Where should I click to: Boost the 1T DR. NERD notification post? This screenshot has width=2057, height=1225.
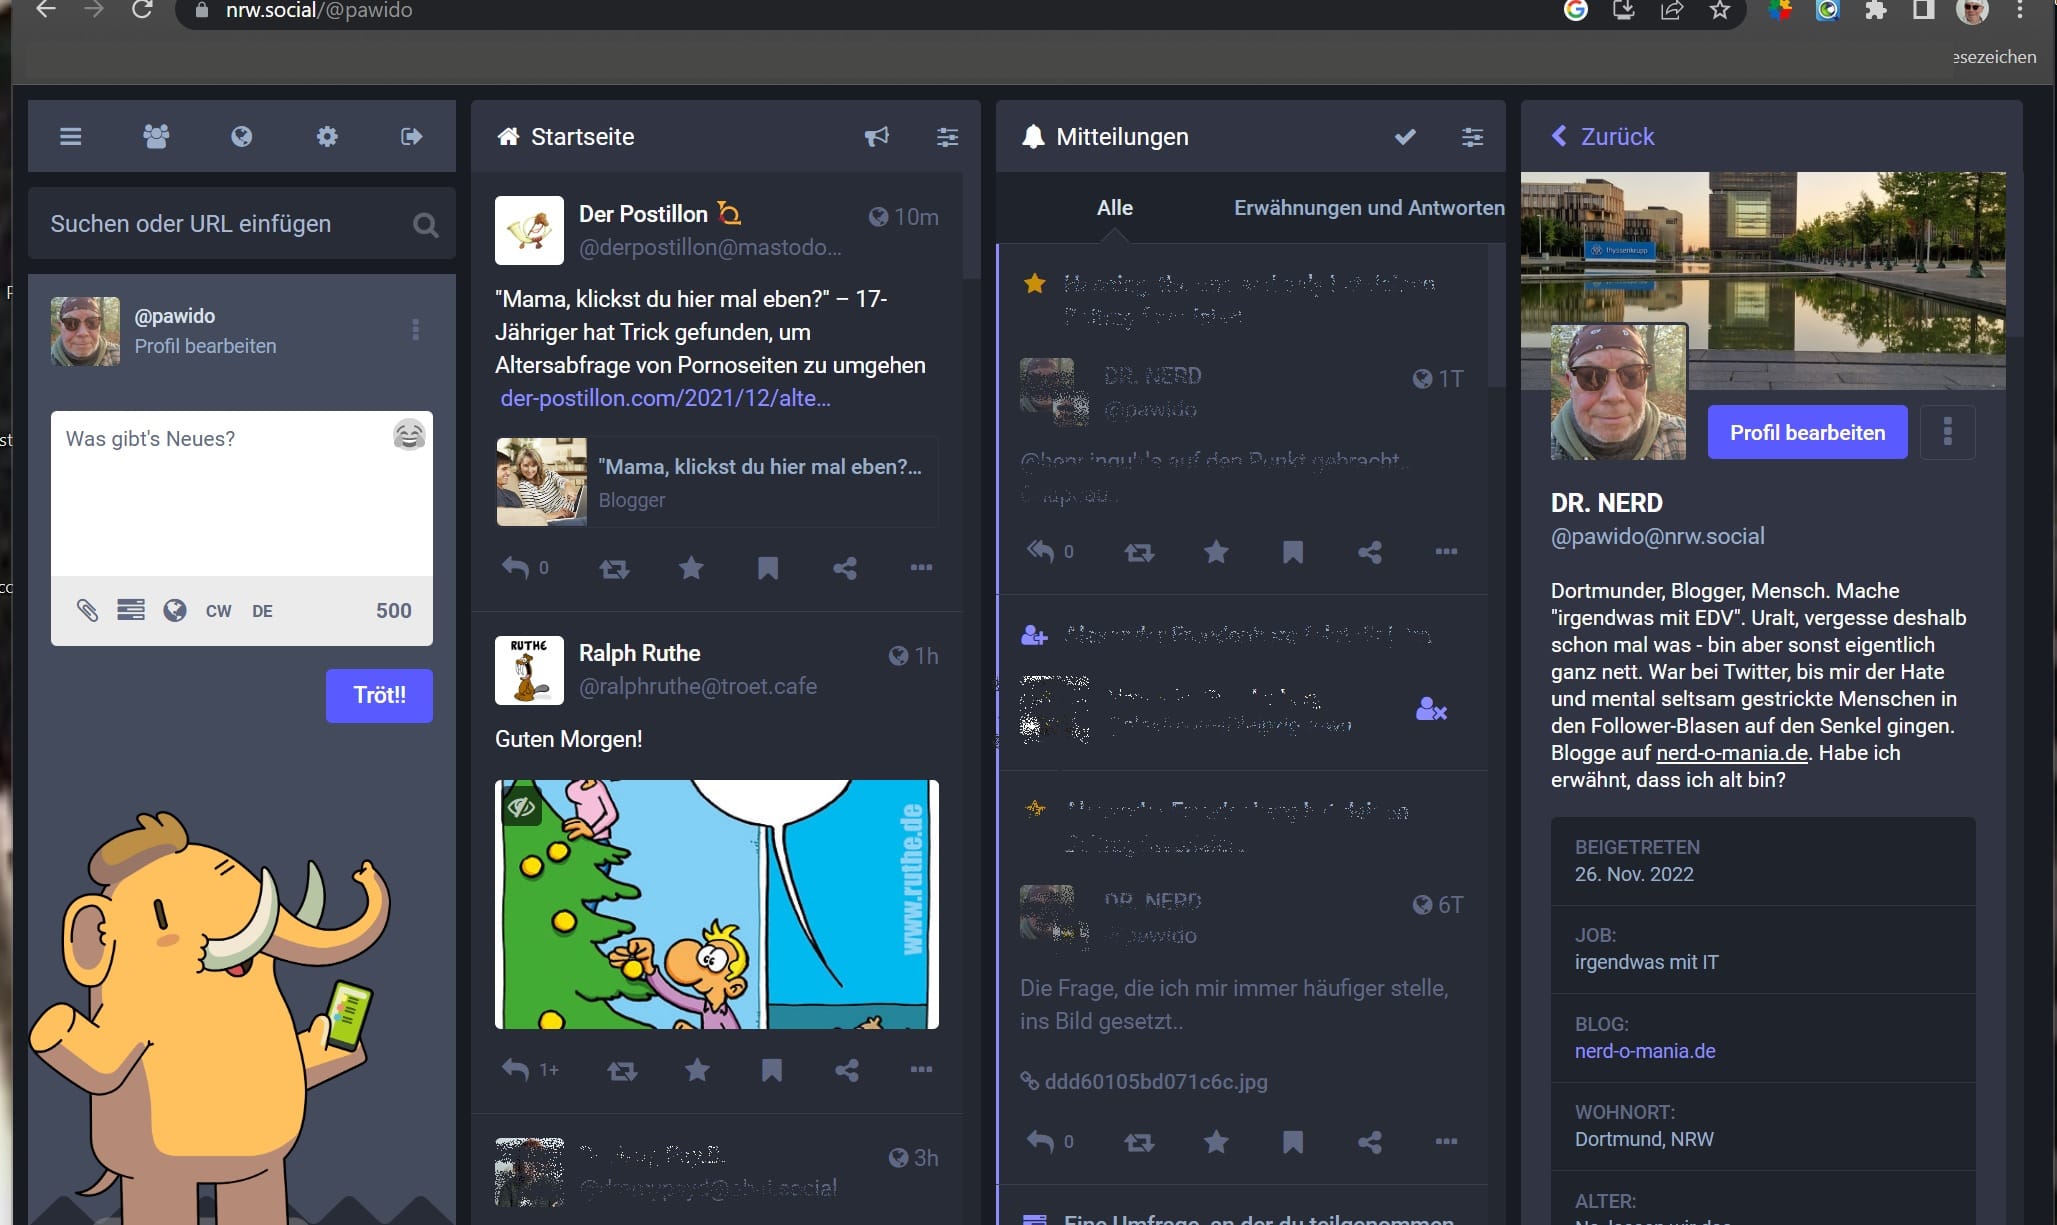[1139, 552]
